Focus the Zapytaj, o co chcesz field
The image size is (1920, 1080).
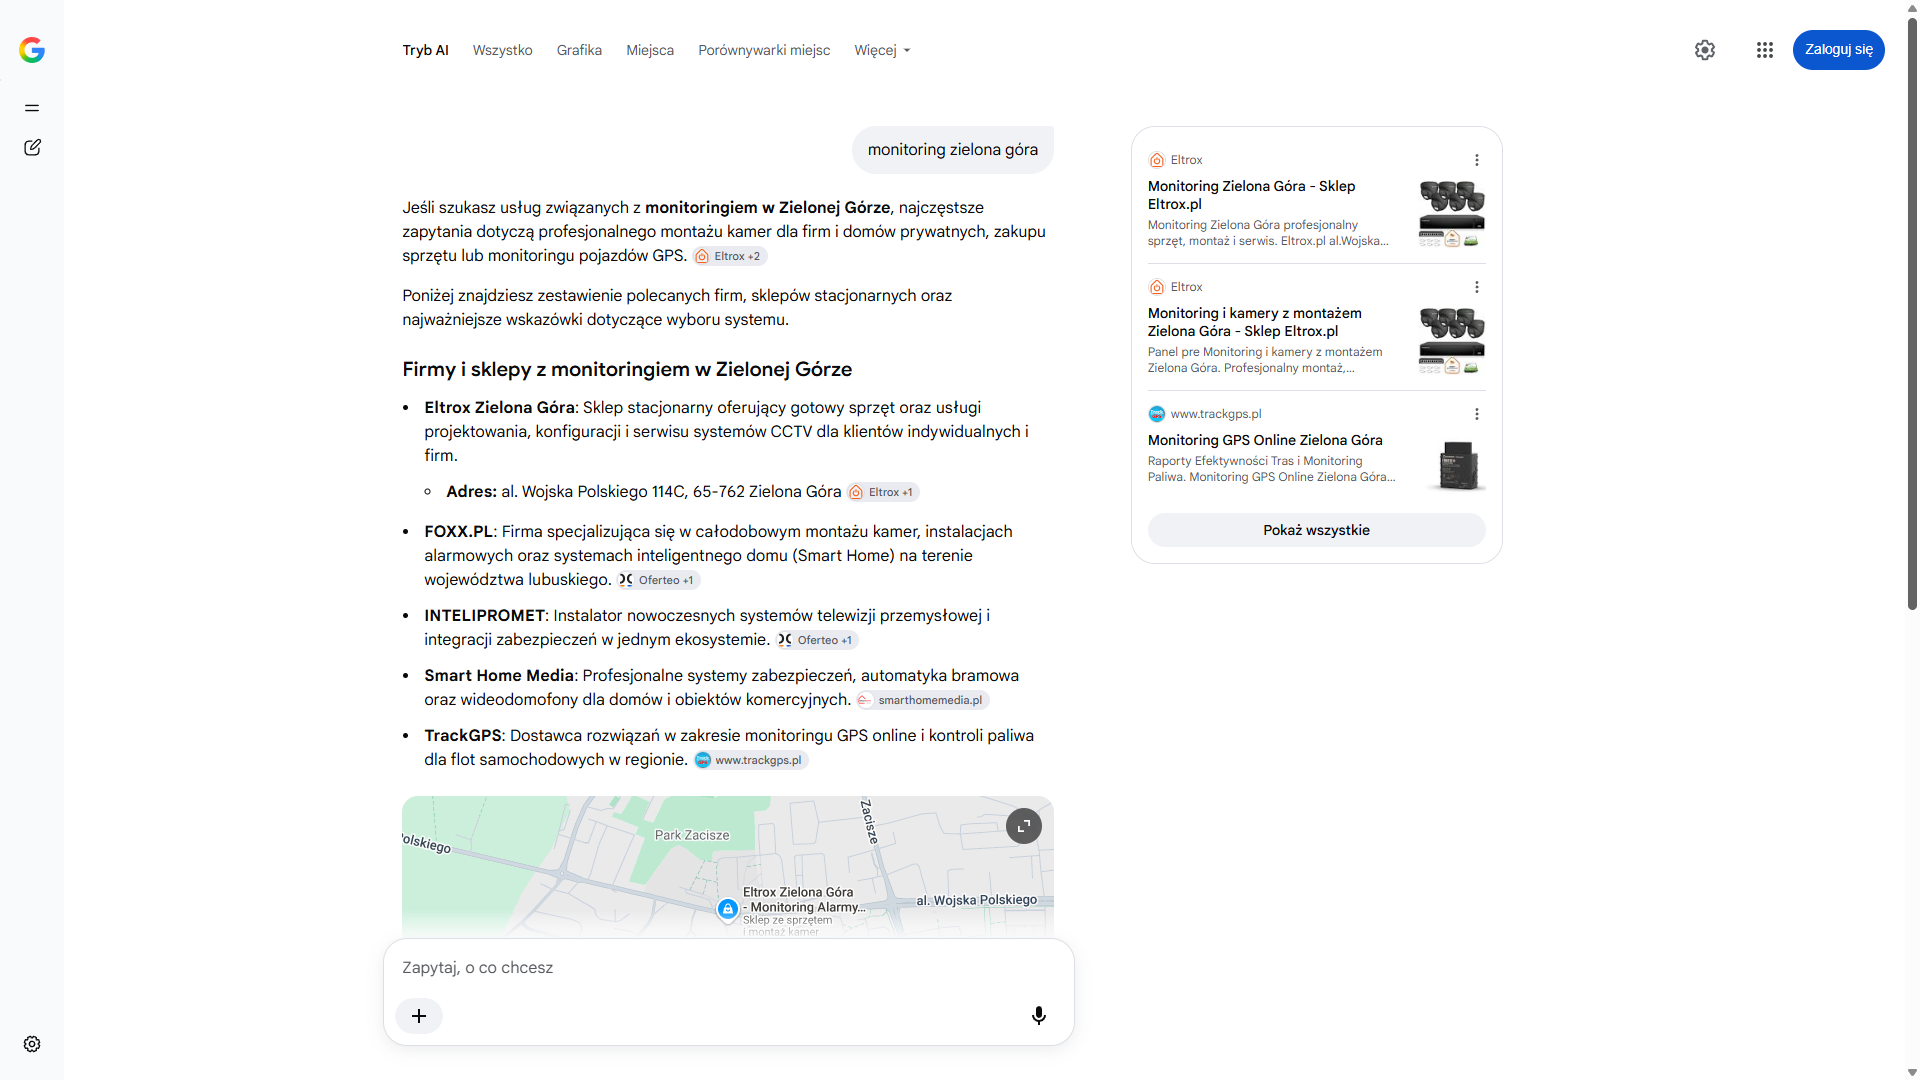point(728,967)
